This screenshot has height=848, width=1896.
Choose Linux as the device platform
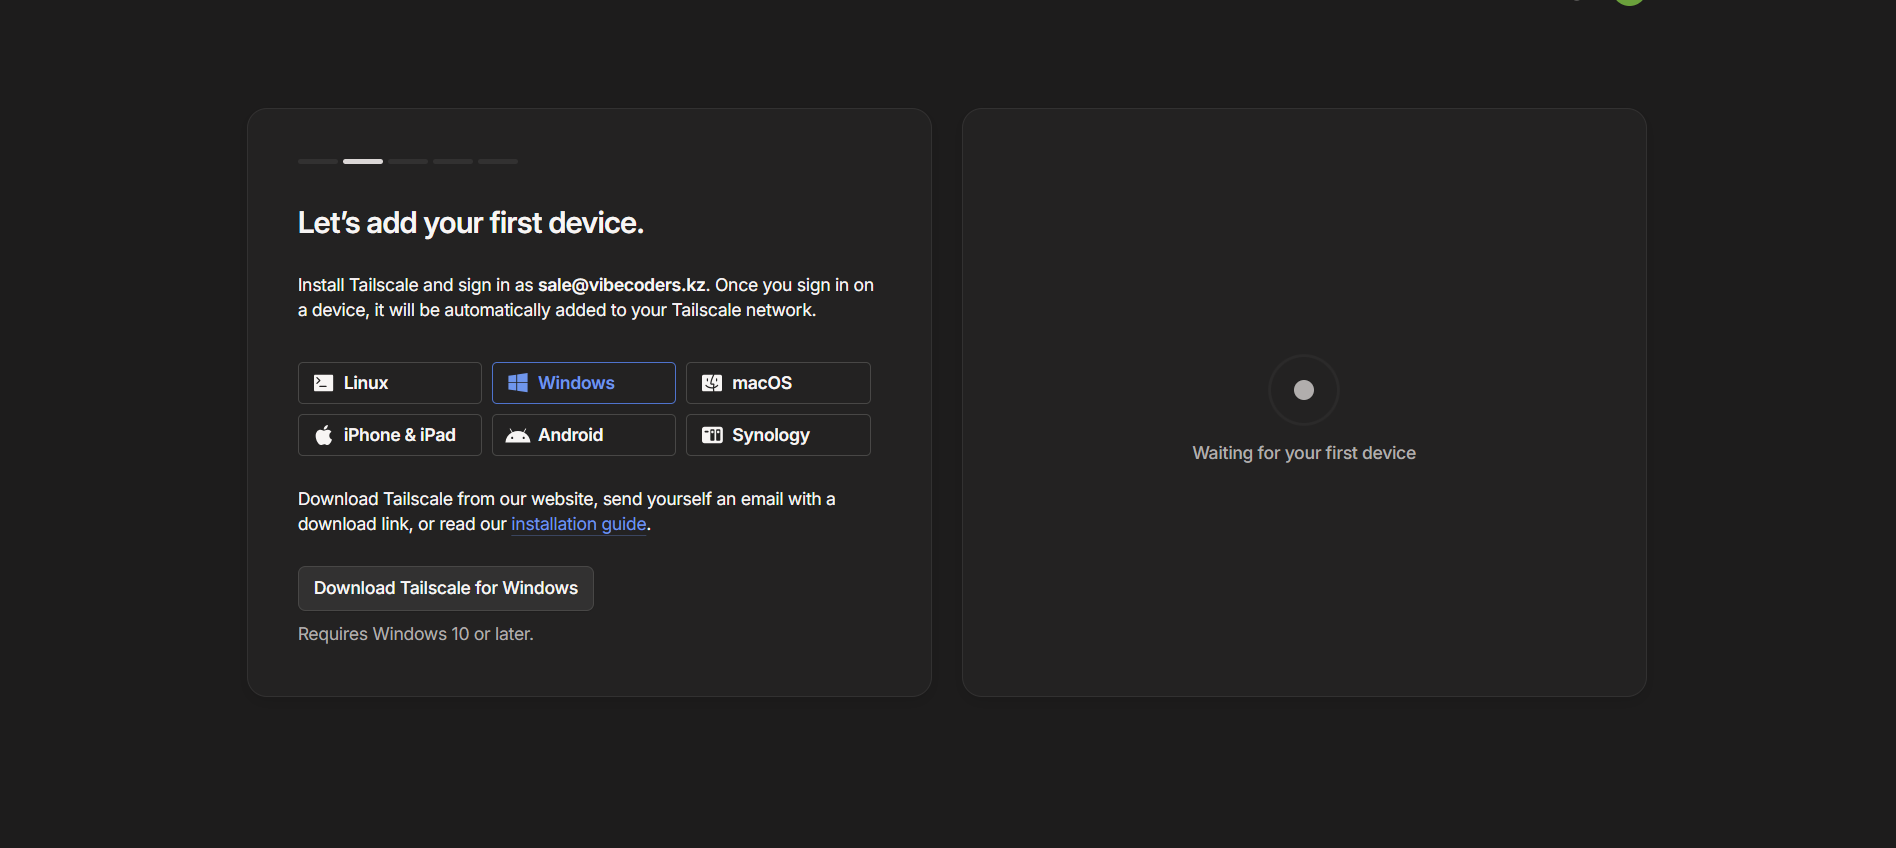[x=390, y=383]
